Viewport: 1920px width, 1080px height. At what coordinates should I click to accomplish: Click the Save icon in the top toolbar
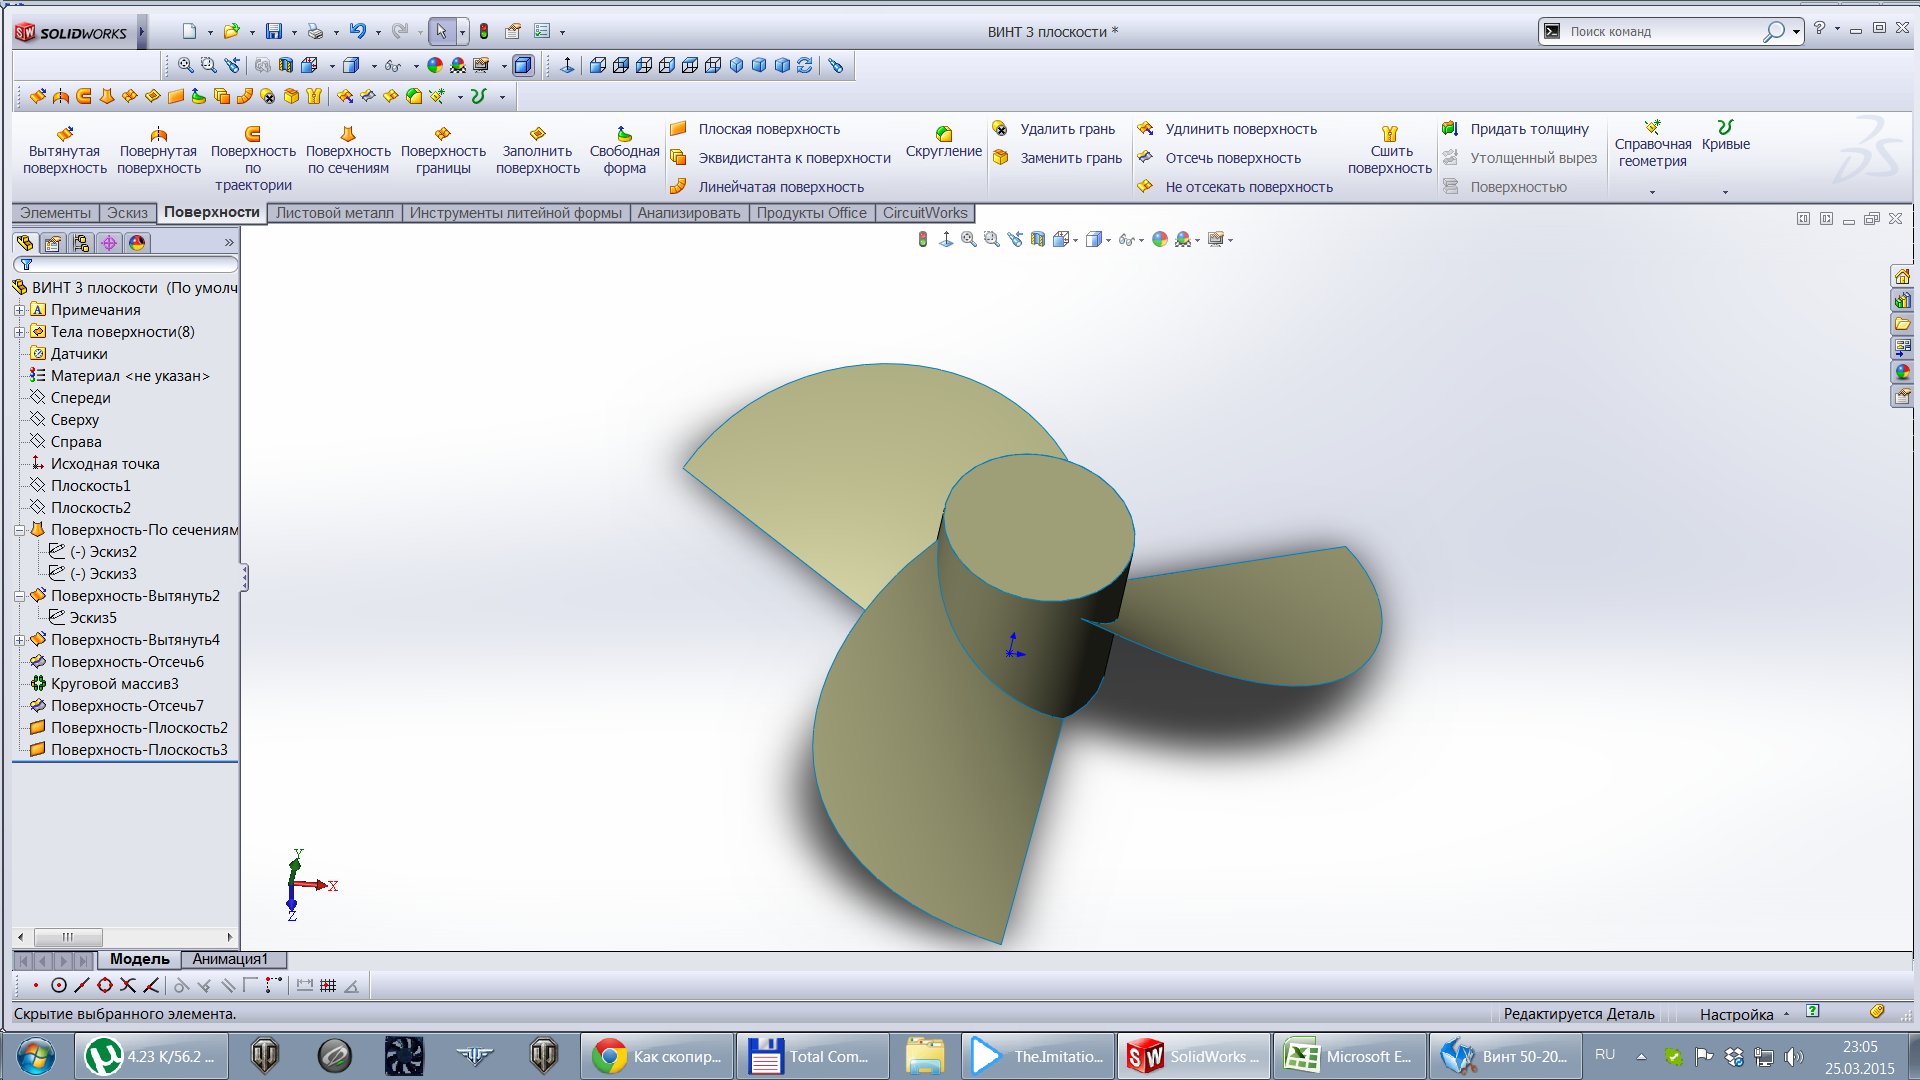pos(273,32)
